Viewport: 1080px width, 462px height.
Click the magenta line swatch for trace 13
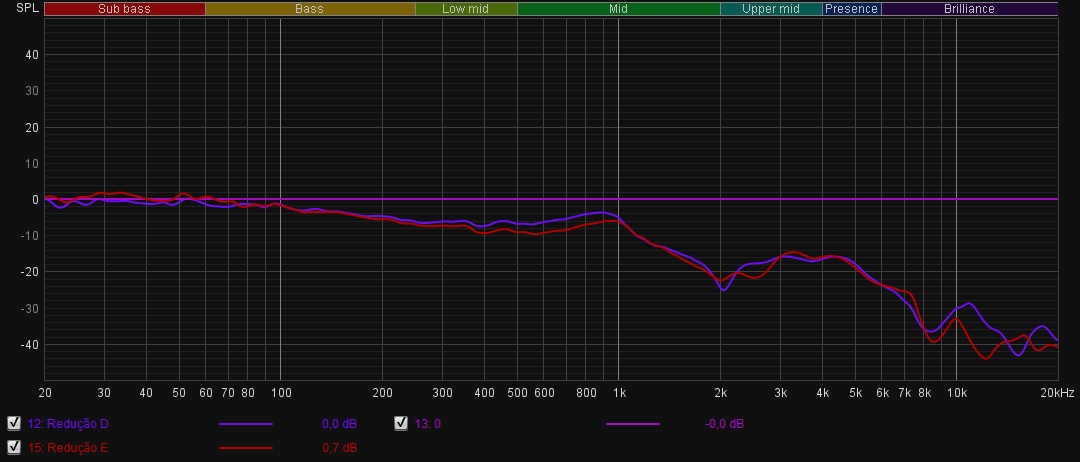[x=633, y=424]
